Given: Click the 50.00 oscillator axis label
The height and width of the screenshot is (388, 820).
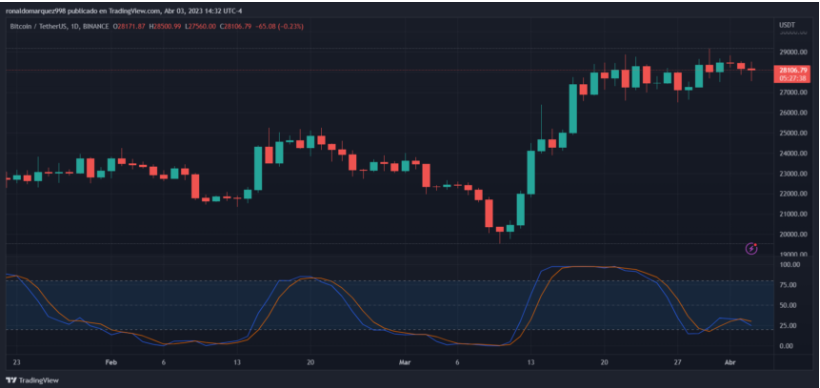Looking at the screenshot, I should (x=789, y=305).
